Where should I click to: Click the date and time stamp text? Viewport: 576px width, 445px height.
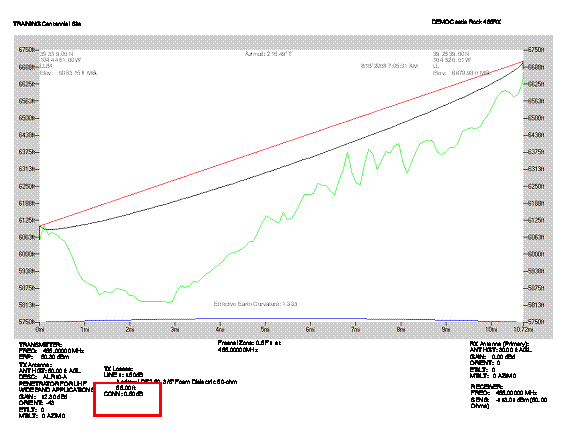(x=389, y=66)
